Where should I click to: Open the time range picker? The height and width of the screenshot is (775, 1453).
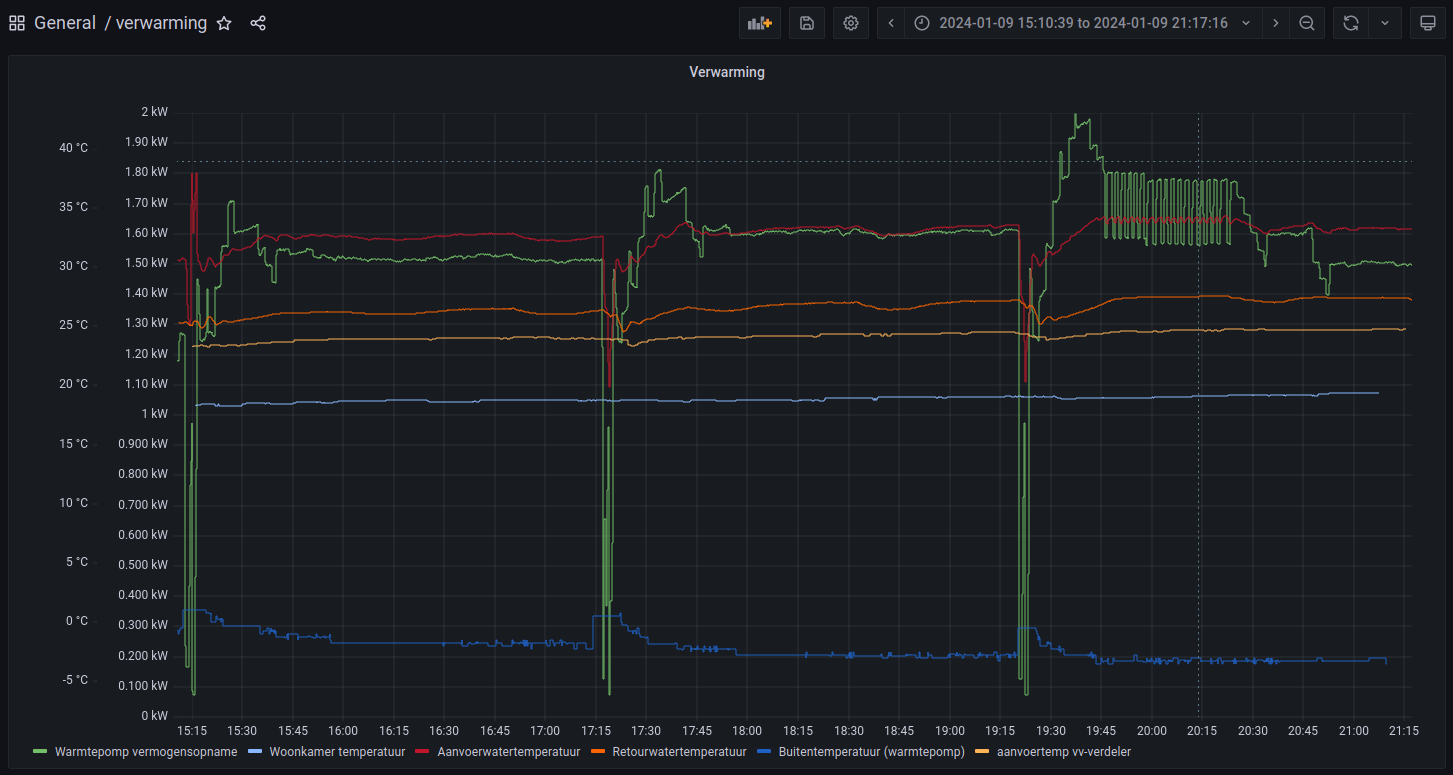pos(1082,23)
